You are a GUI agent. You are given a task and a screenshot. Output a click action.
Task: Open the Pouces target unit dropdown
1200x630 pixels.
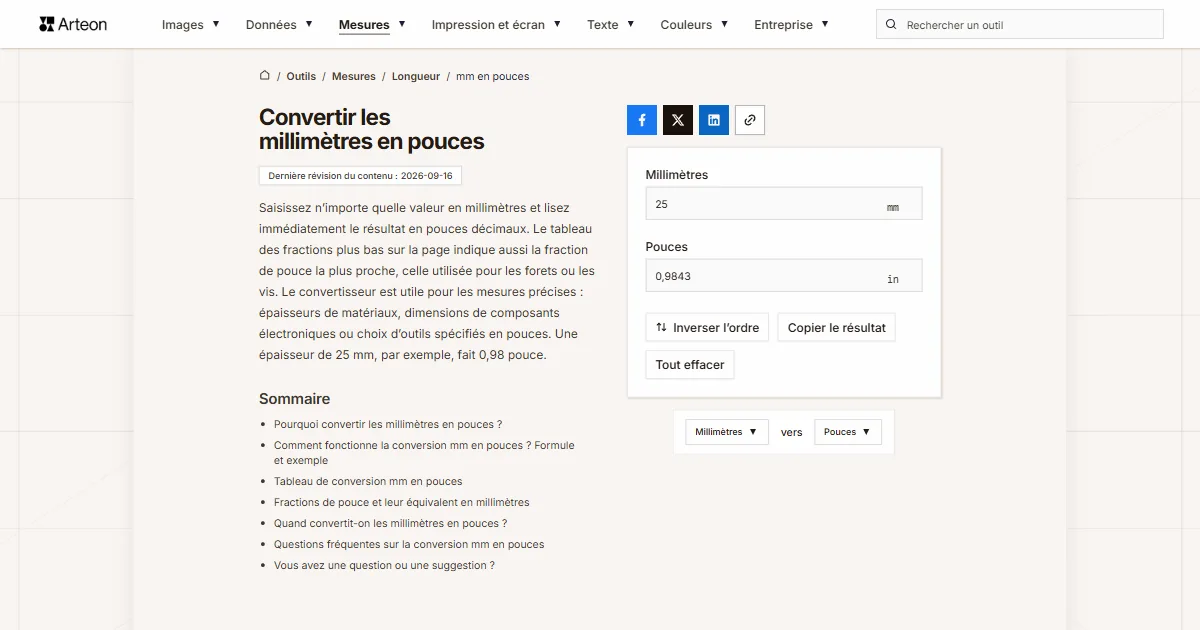coord(848,432)
